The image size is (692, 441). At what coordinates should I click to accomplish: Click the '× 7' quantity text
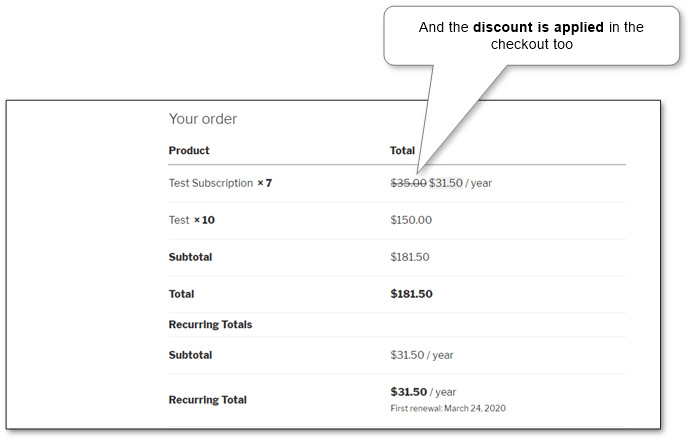click(265, 183)
